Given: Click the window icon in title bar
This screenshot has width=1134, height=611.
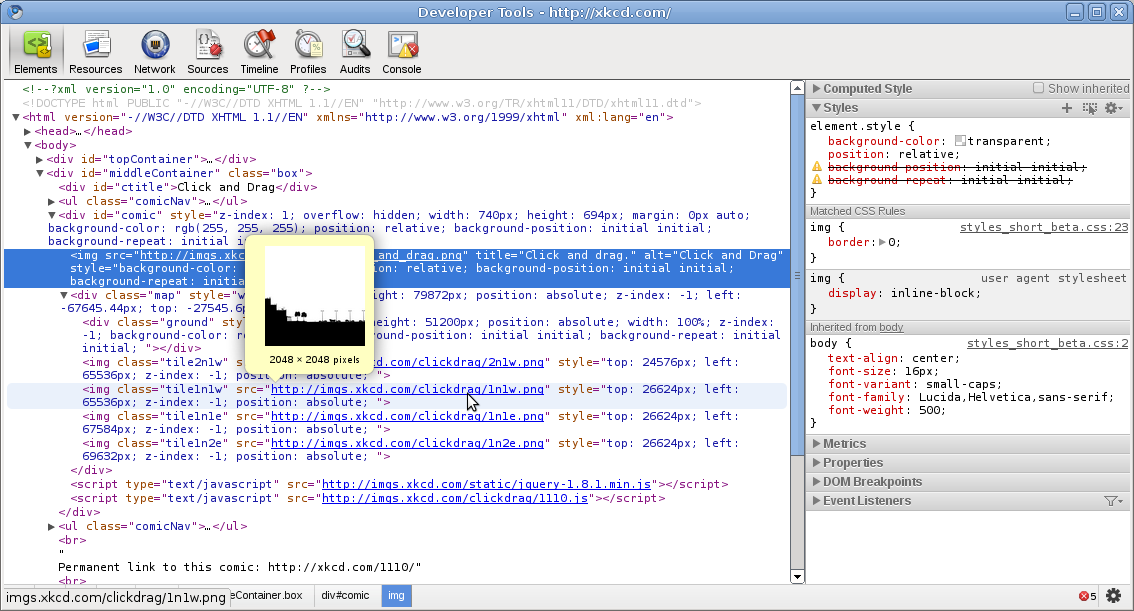Looking at the screenshot, I should [14, 12].
